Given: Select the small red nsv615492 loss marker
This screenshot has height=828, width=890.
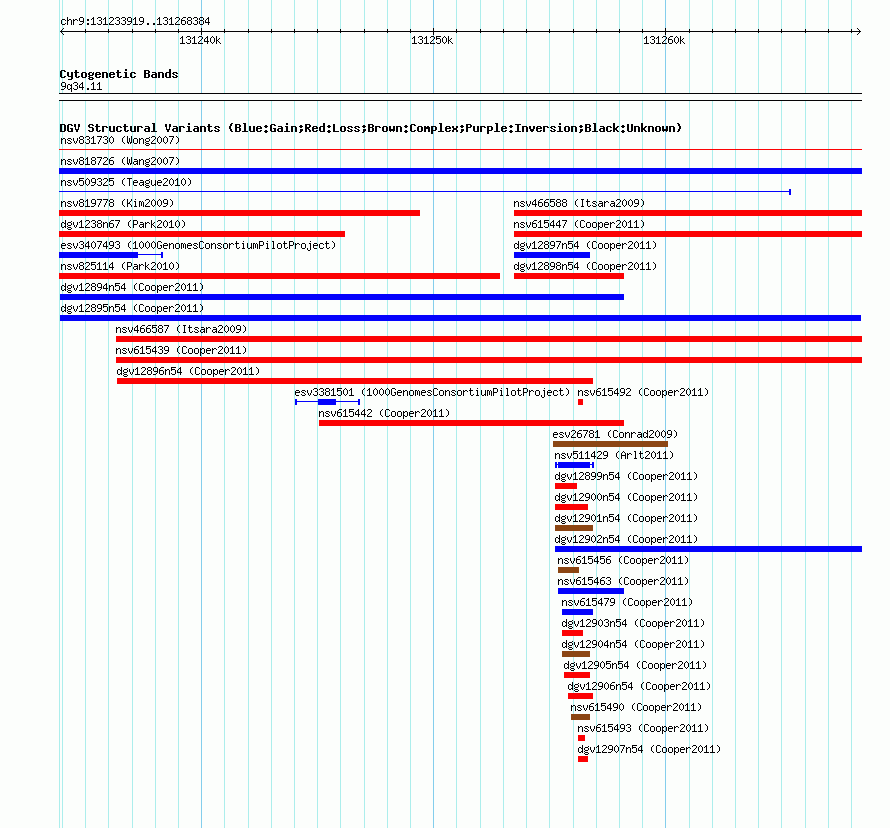Looking at the screenshot, I should [x=580, y=402].
